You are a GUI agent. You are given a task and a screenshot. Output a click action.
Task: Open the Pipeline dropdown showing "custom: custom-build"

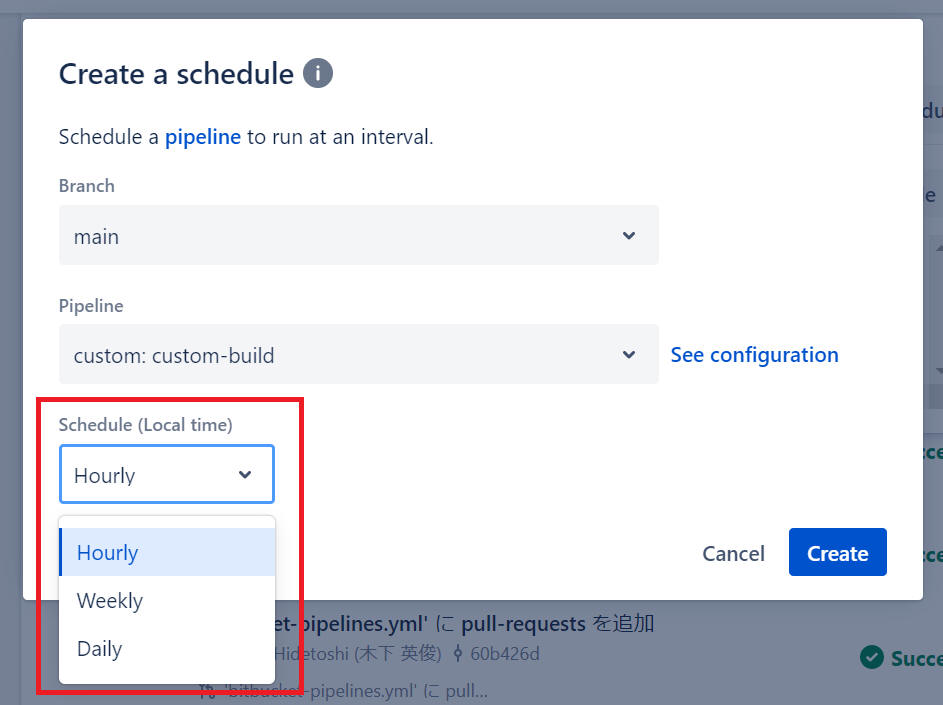[x=357, y=354]
